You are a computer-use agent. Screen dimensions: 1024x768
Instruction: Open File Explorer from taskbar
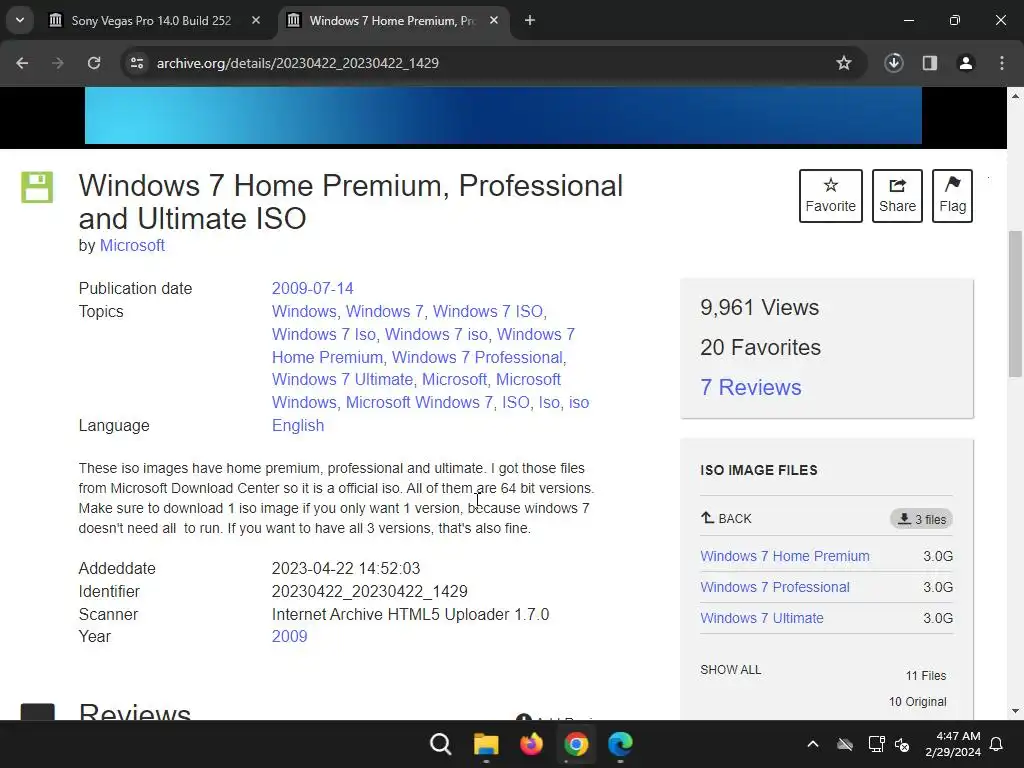pos(486,744)
